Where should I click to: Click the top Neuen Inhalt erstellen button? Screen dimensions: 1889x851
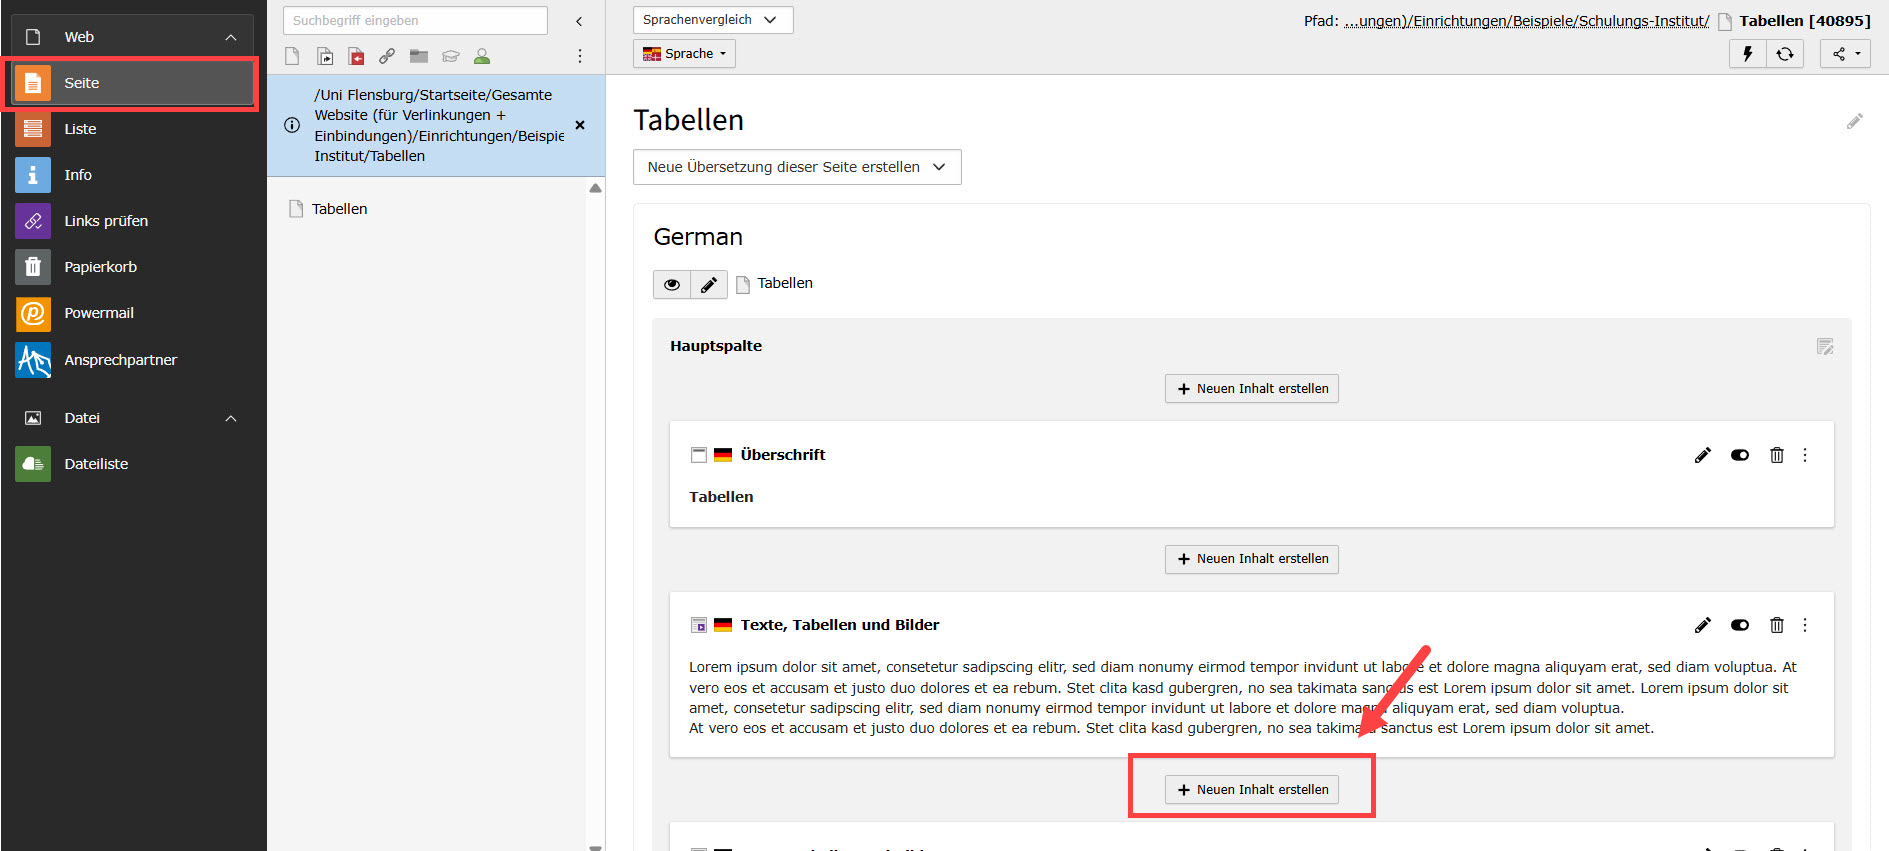(x=1251, y=389)
